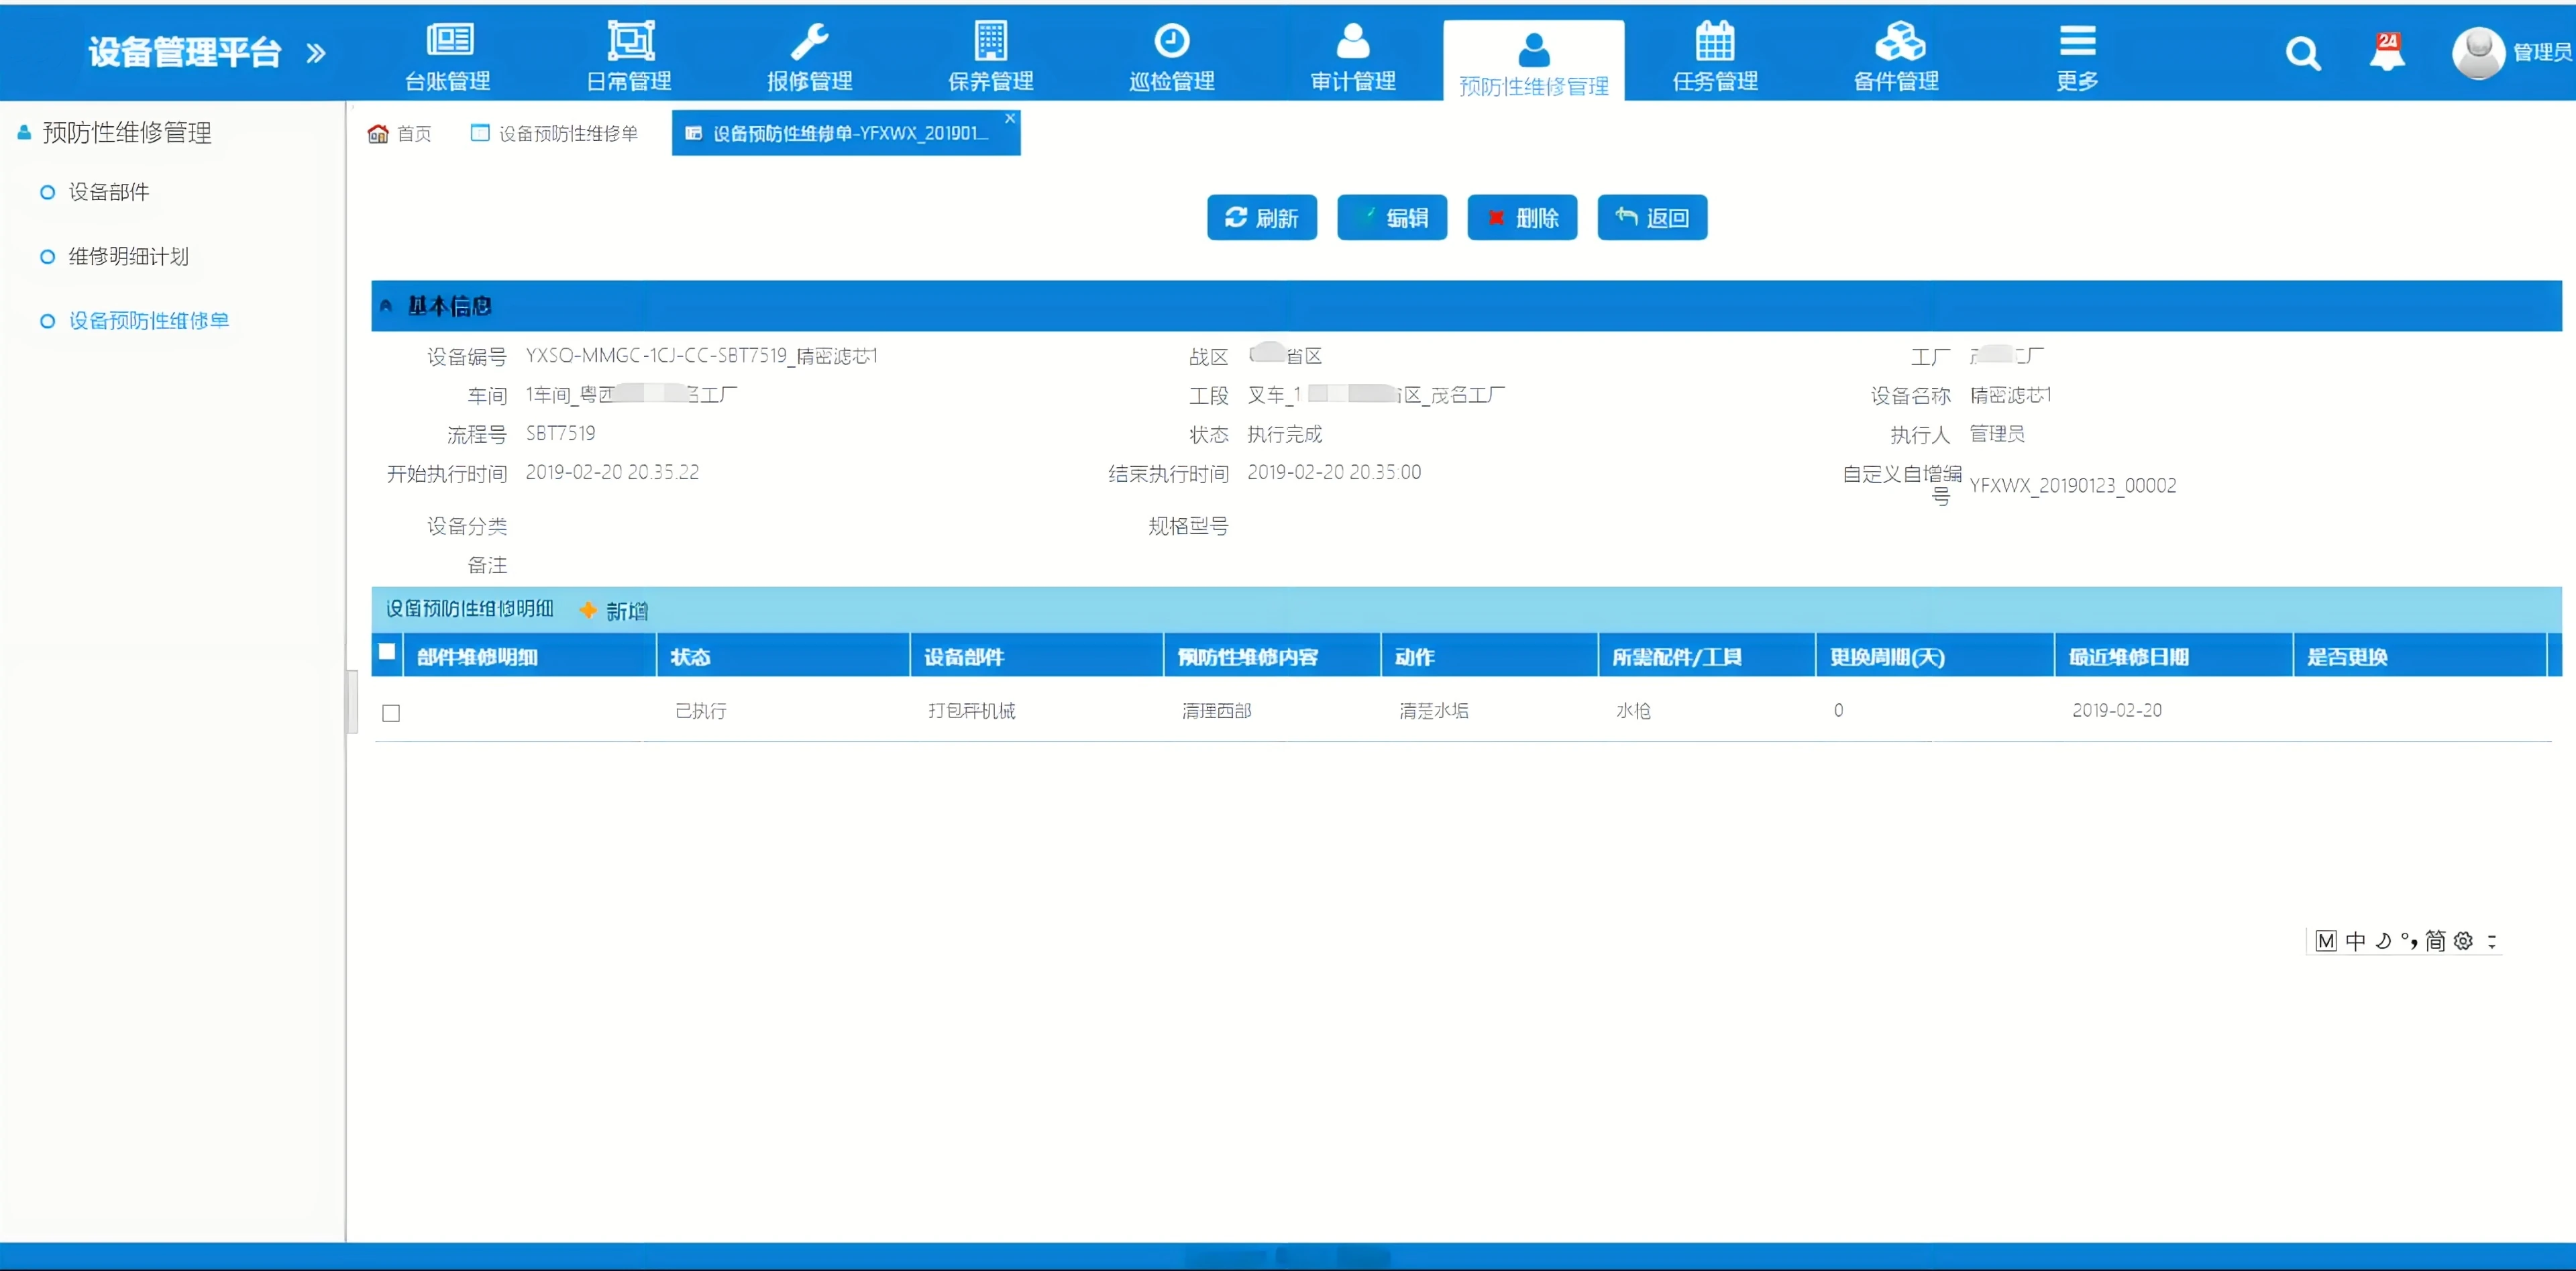Go to the 首页 home tab

[400, 133]
